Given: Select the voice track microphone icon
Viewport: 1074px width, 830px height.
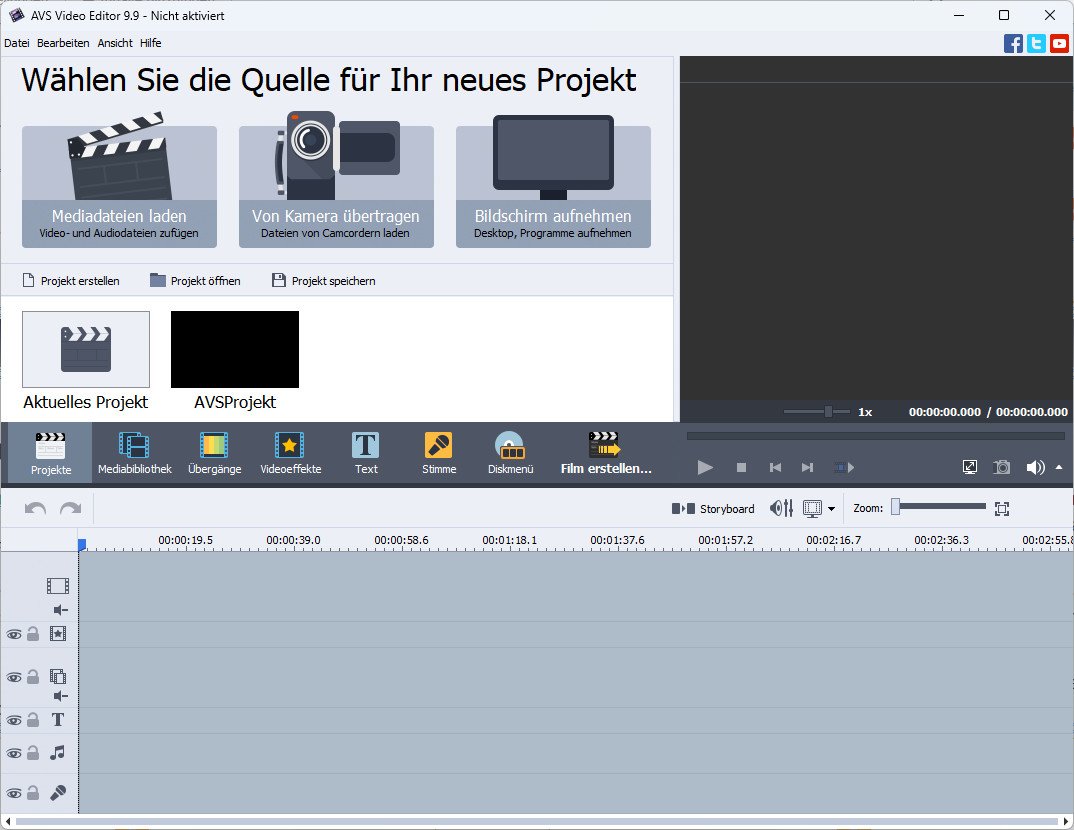Looking at the screenshot, I should (58, 793).
